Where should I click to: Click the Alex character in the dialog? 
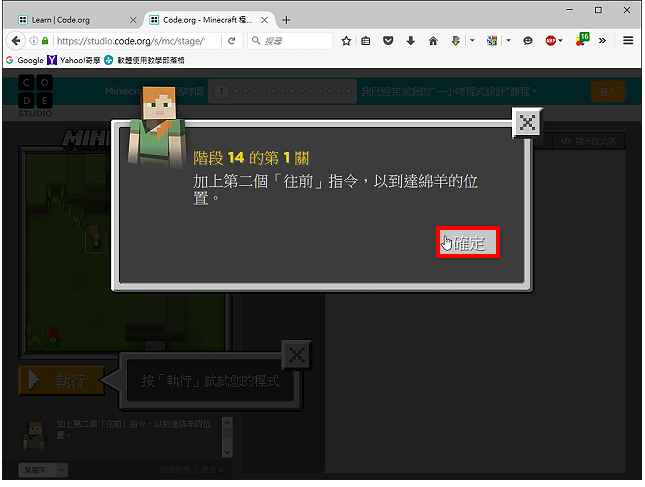tap(157, 128)
